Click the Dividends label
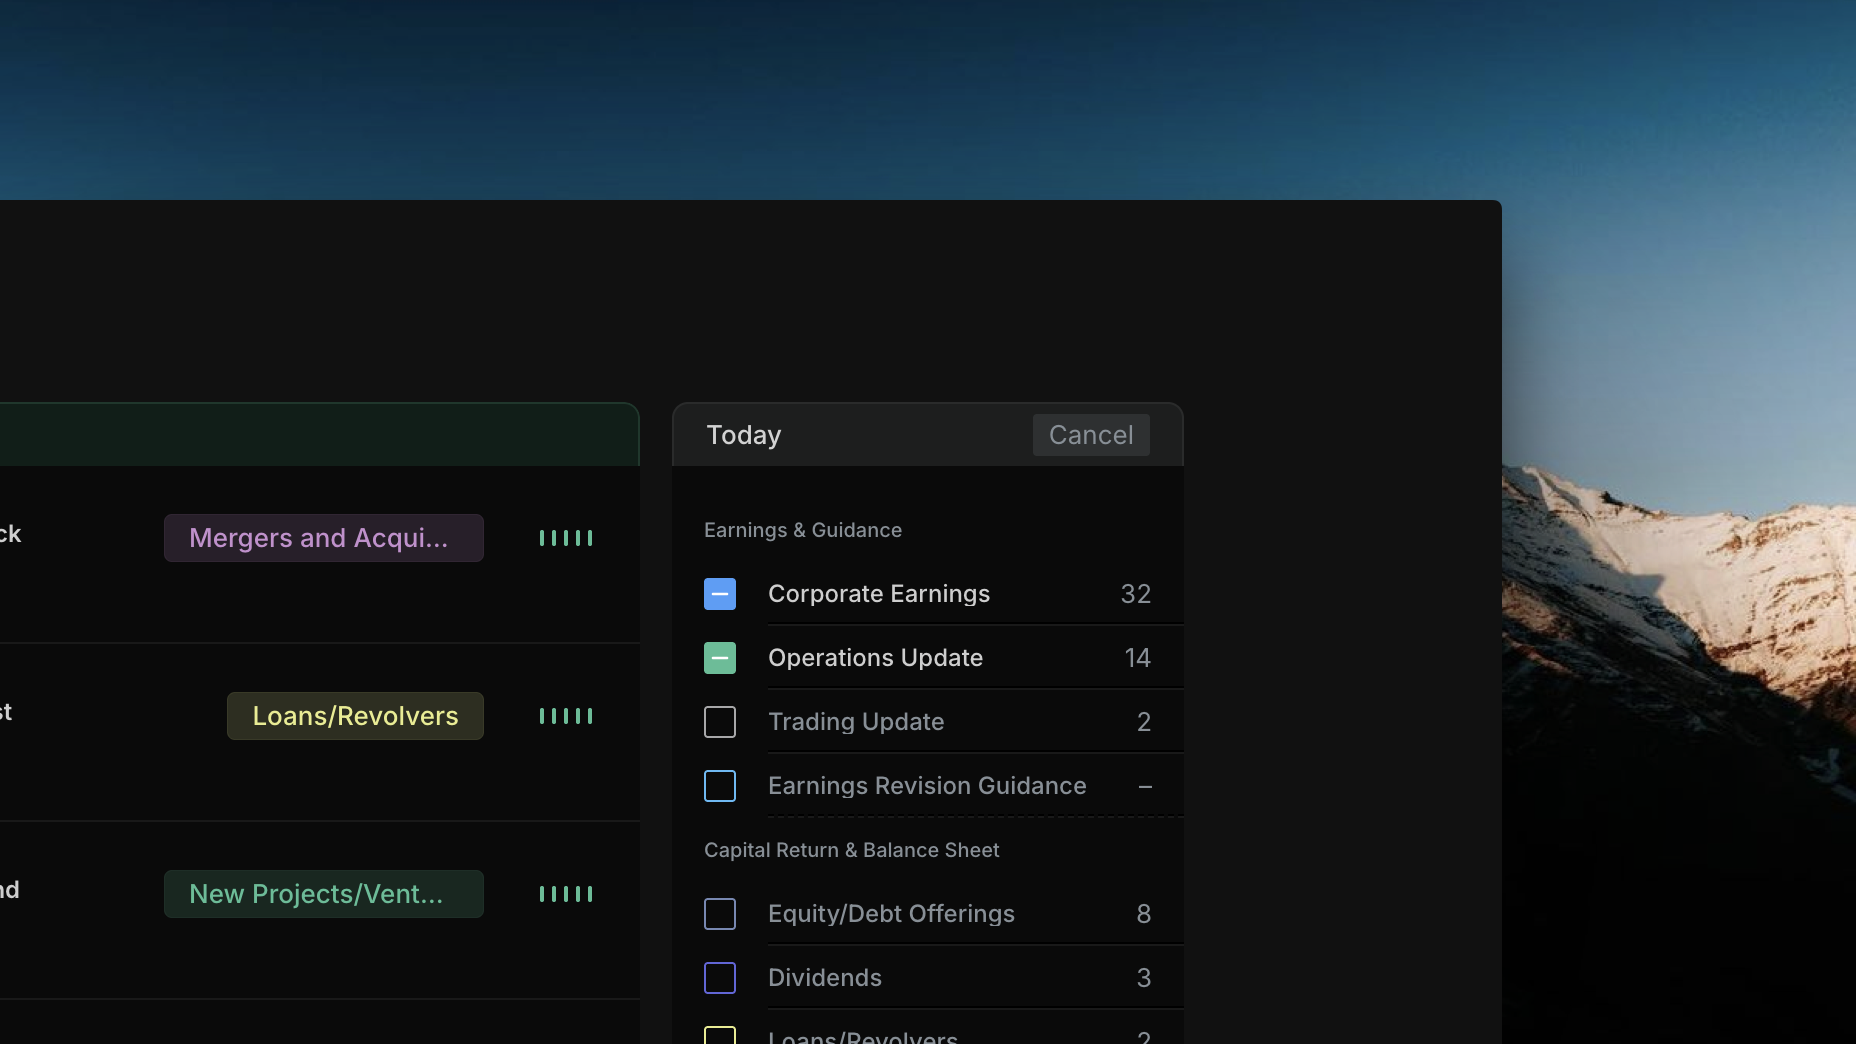 pos(825,978)
